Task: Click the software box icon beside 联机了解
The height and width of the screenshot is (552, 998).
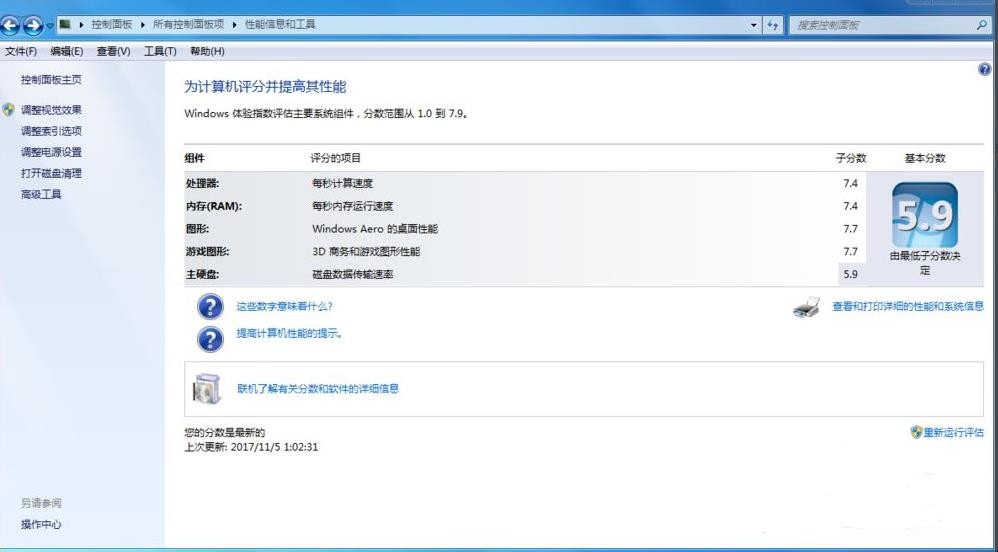Action: [207, 389]
